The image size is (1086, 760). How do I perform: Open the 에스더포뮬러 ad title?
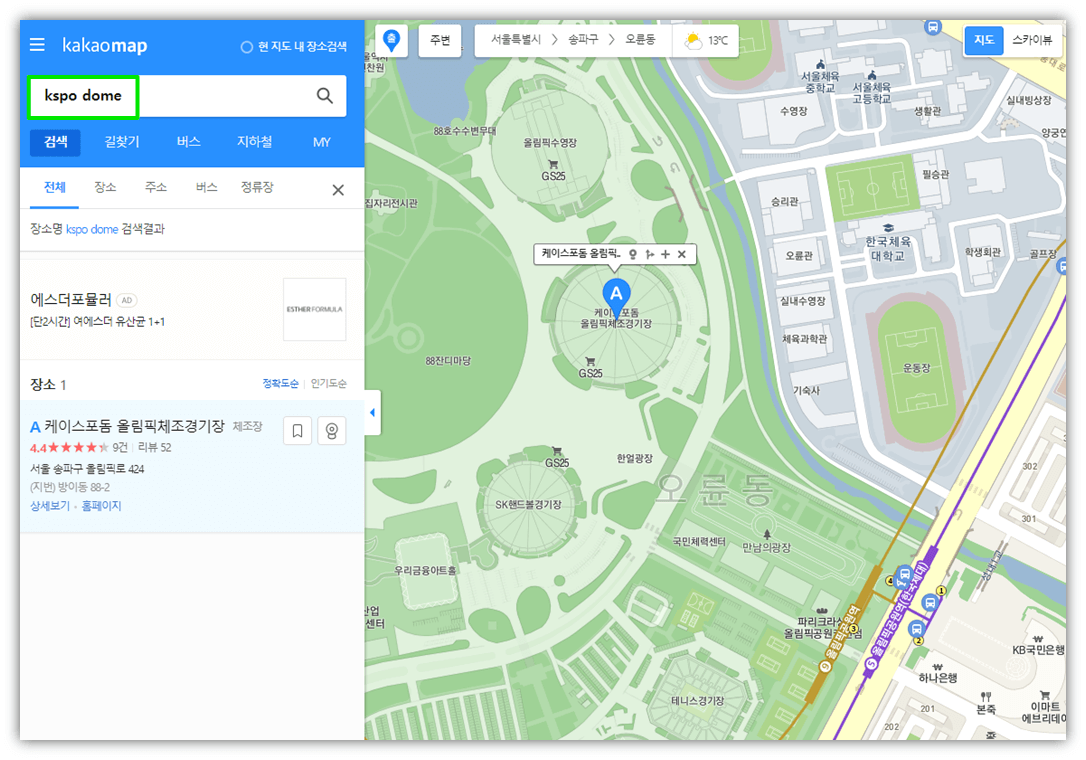71,299
